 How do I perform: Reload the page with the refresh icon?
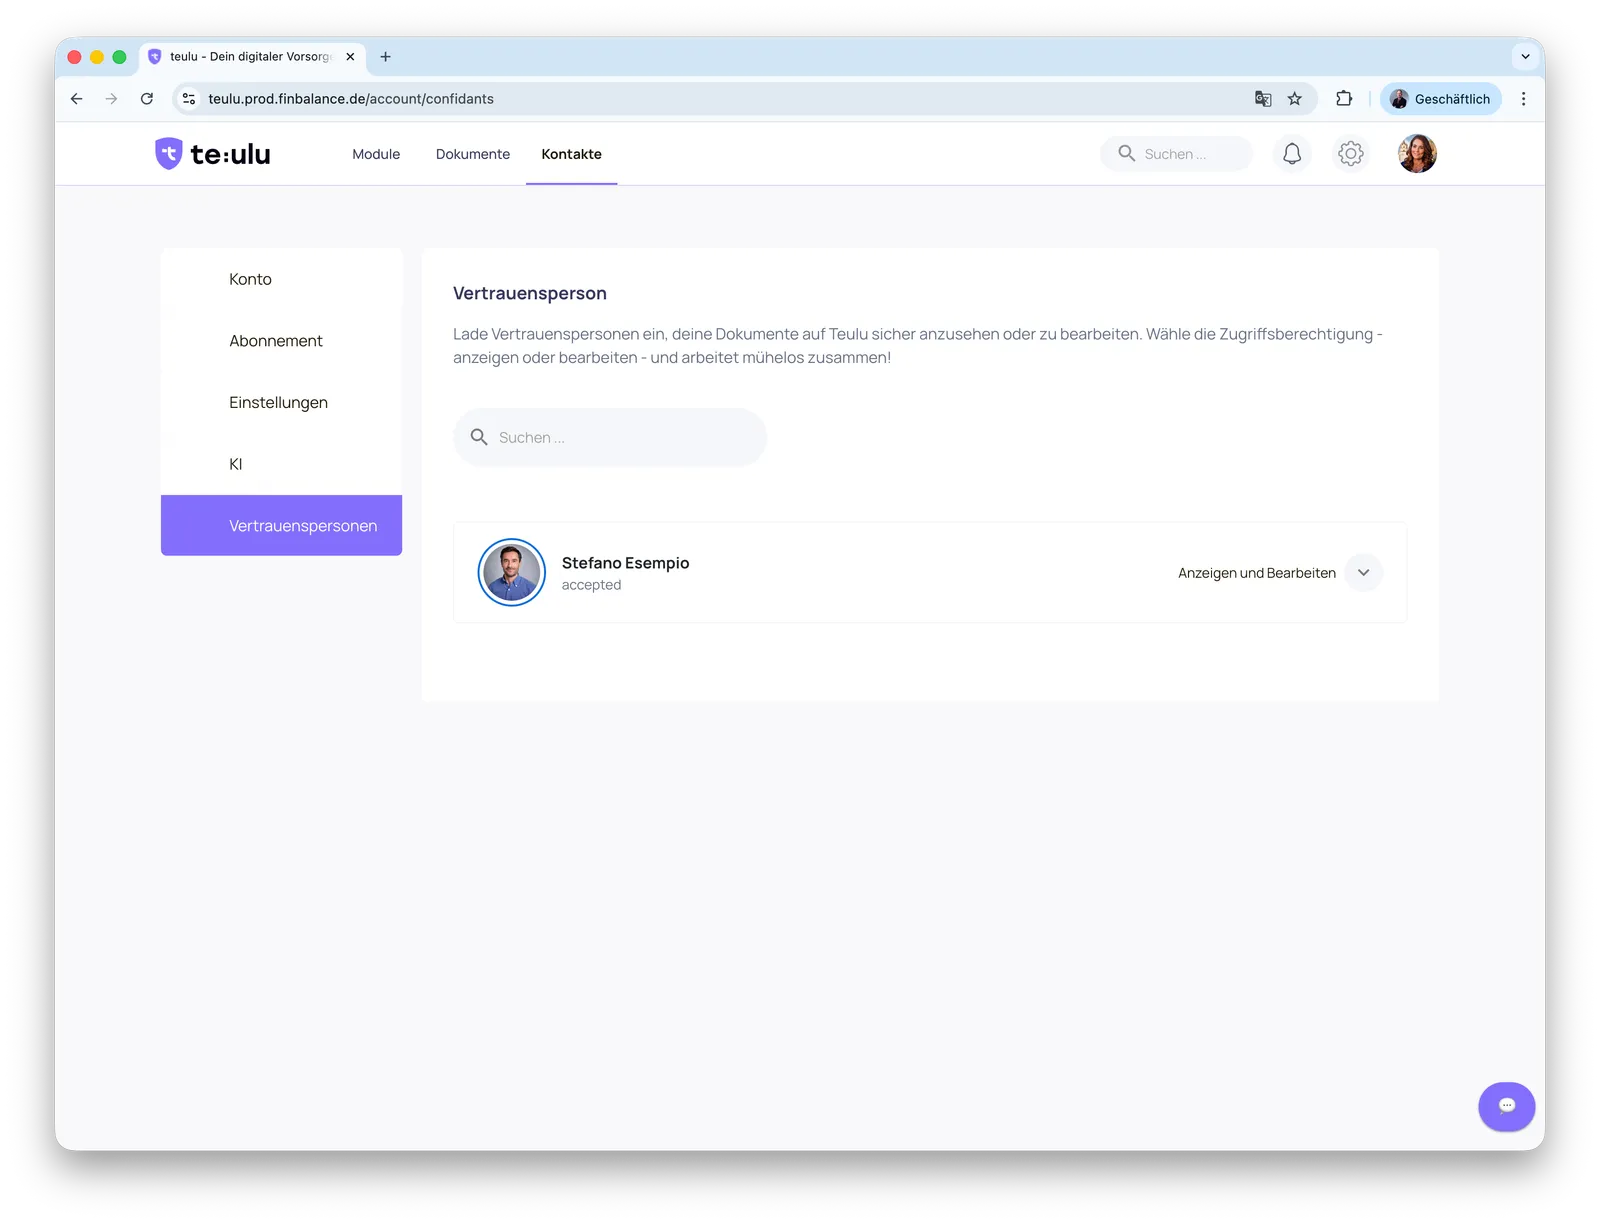(x=147, y=99)
